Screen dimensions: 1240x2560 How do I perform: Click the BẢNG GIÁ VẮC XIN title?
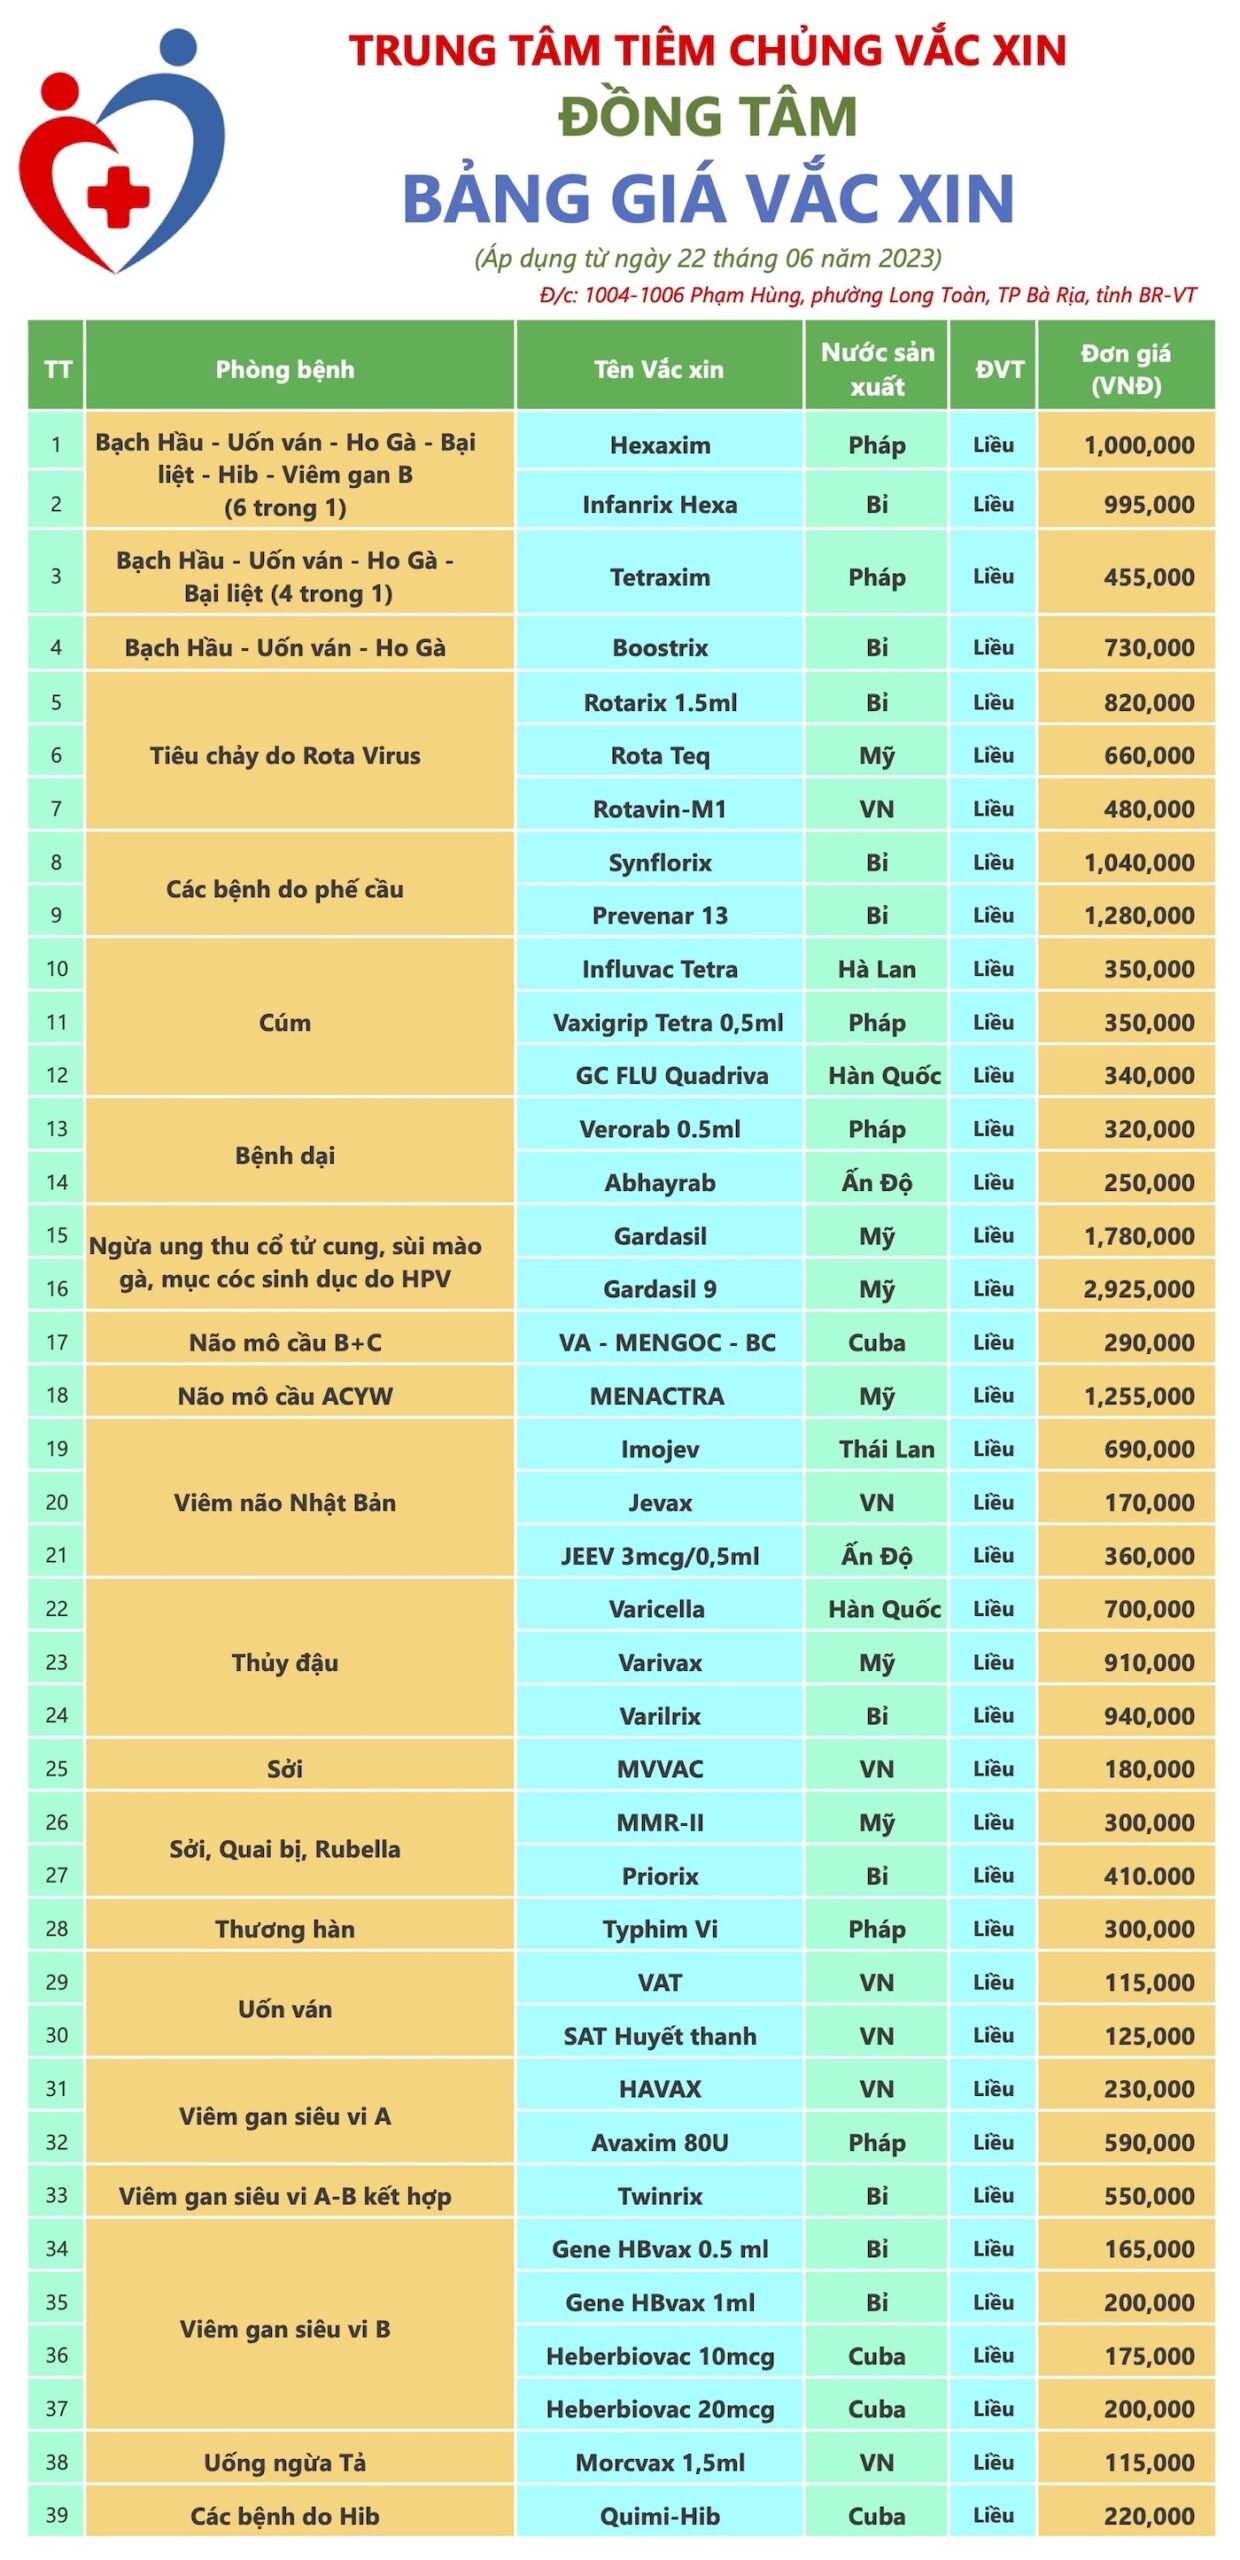[x=707, y=198]
